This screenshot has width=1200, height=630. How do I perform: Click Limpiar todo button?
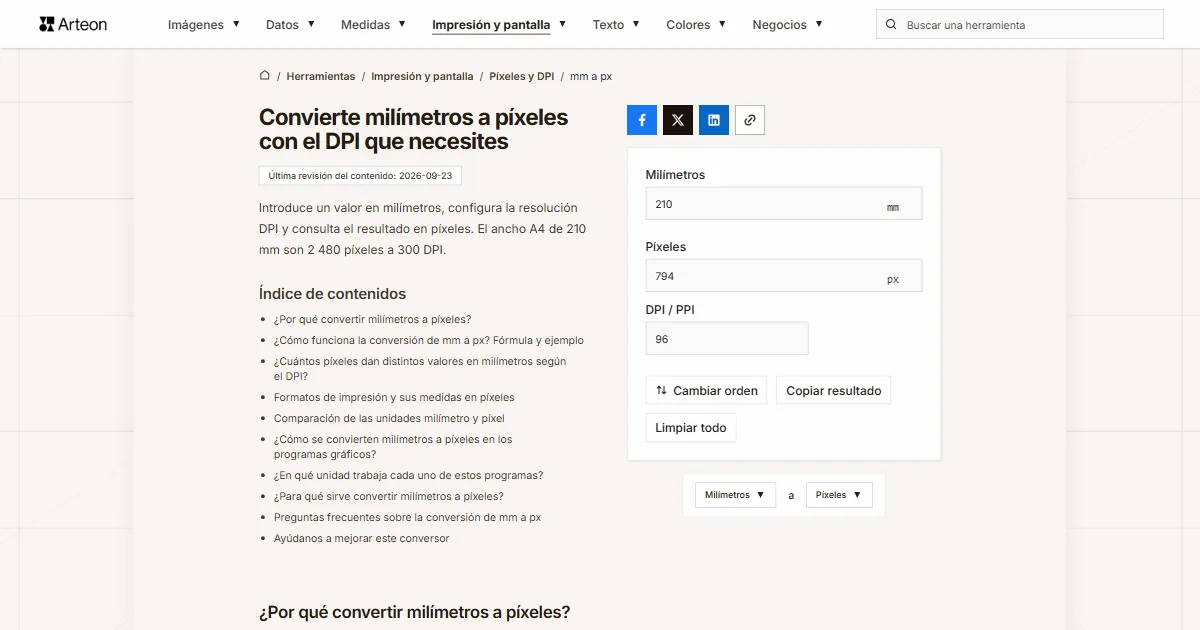coord(691,428)
